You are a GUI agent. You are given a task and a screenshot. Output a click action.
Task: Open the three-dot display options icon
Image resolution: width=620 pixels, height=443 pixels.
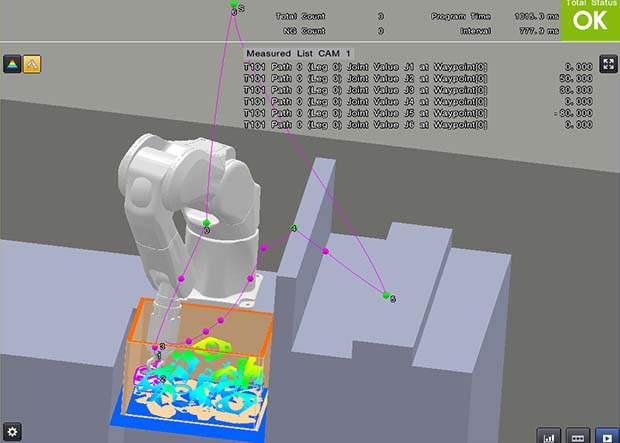[x=577, y=435]
